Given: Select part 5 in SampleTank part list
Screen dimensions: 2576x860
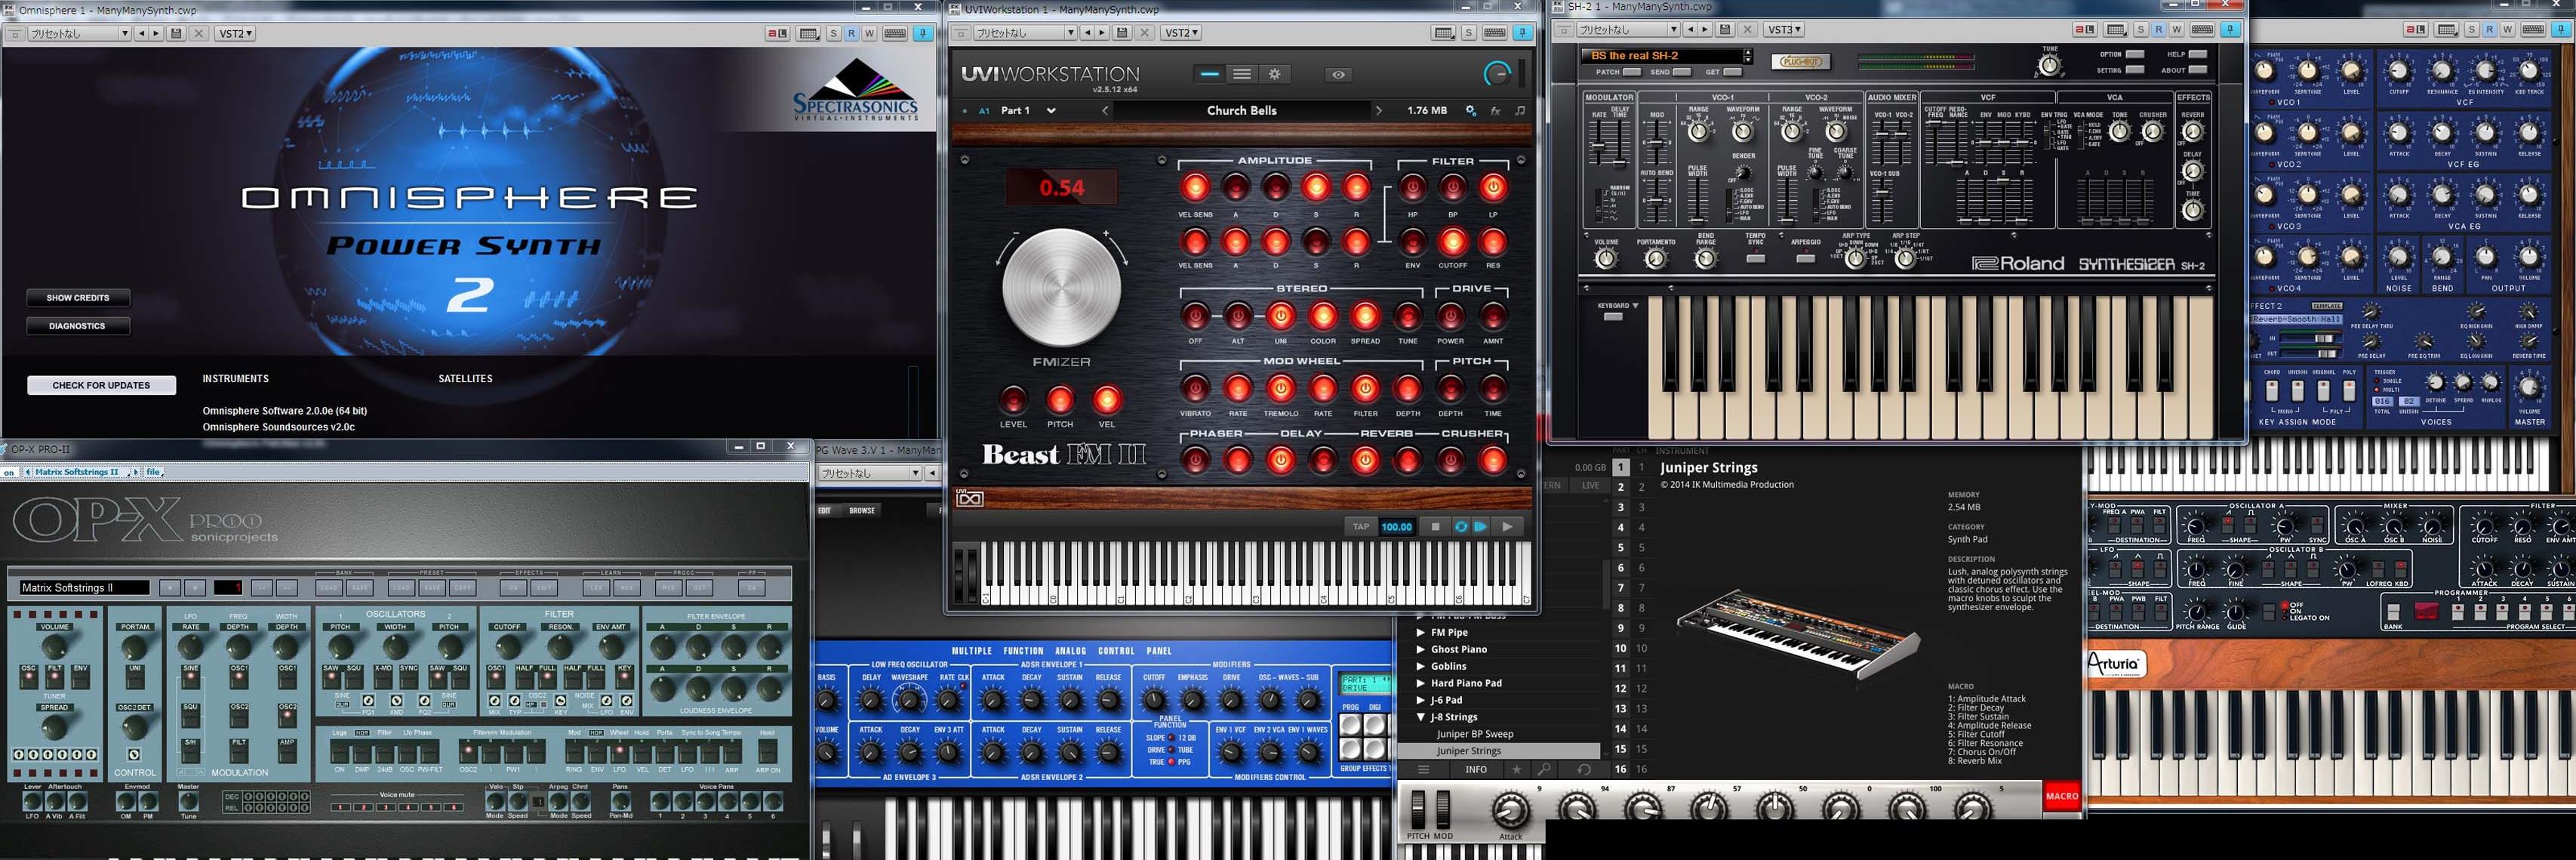Looking at the screenshot, I should 1621,548.
